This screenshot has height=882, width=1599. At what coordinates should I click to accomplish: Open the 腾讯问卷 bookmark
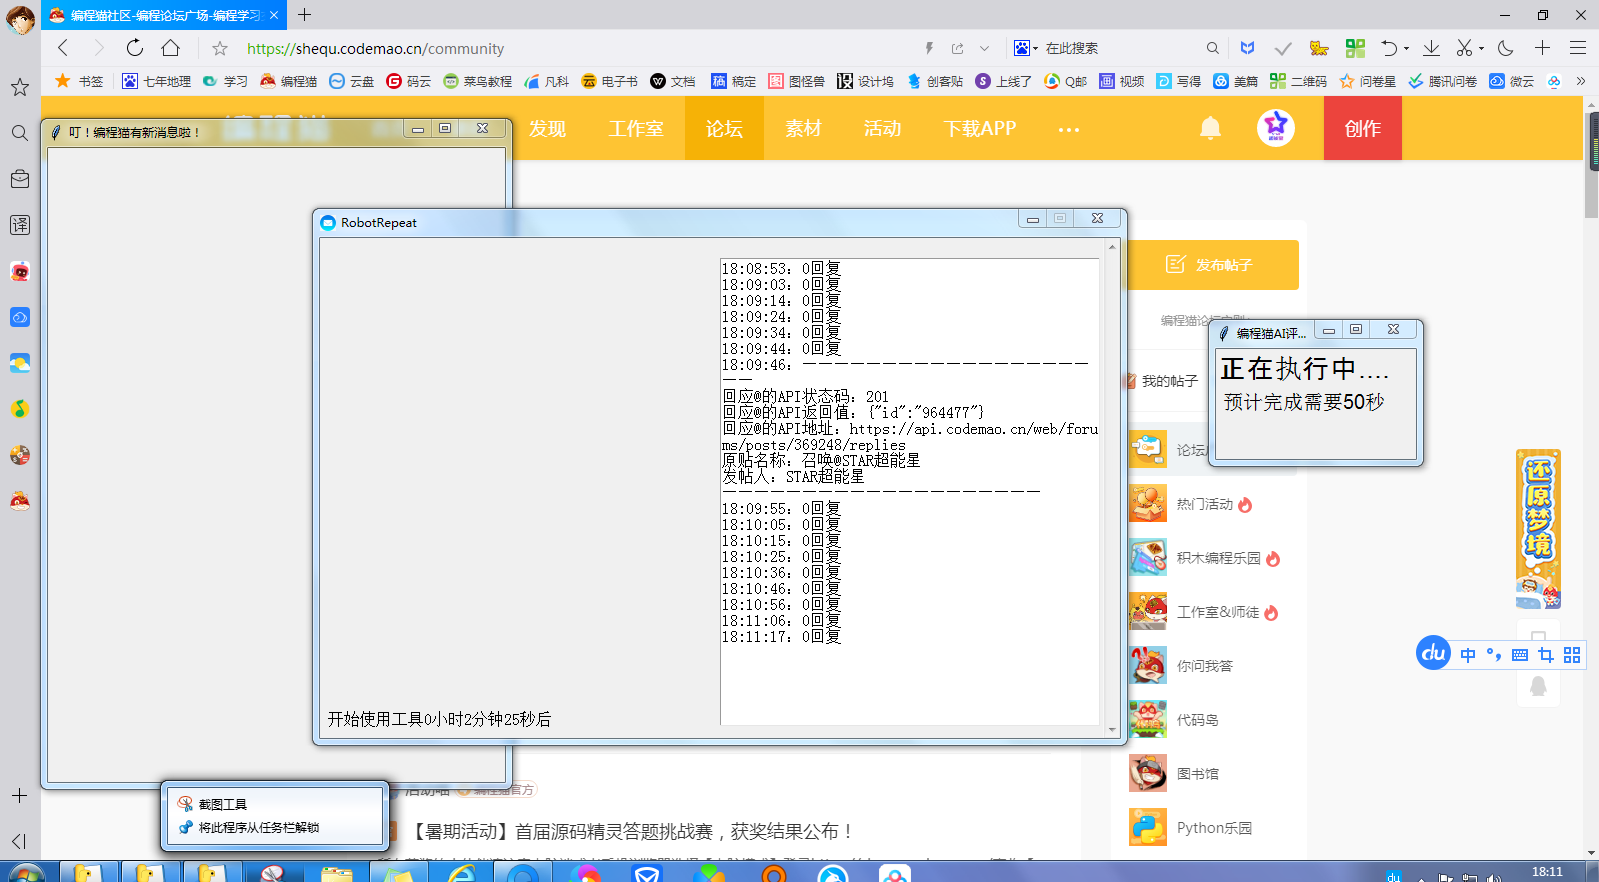pos(1442,81)
